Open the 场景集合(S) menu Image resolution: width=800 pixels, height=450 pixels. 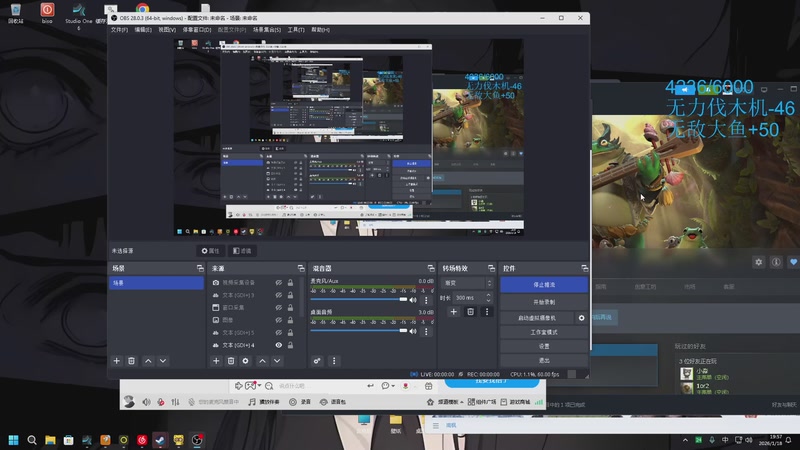pyautogui.click(x=267, y=30)
